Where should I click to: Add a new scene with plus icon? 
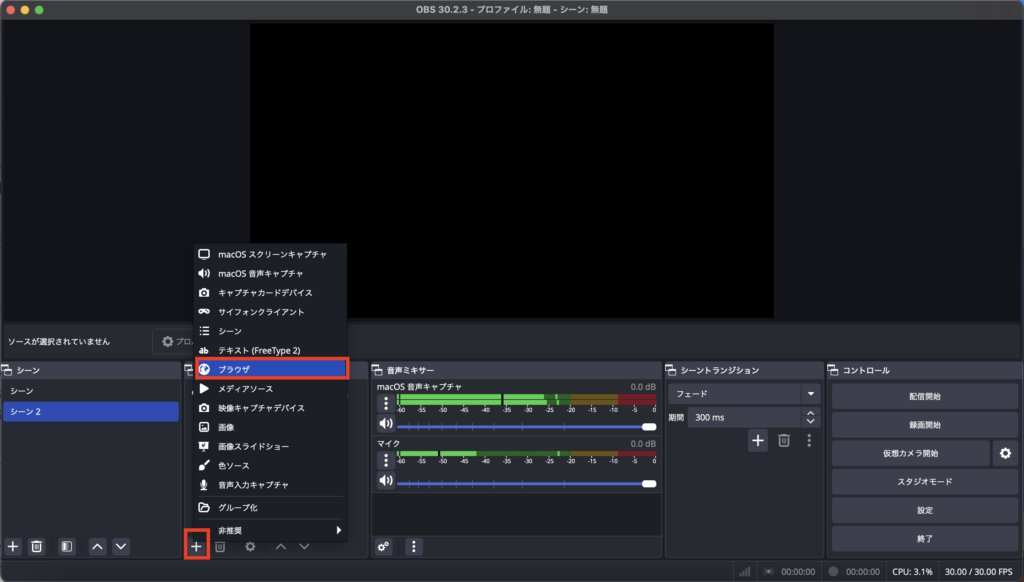(13, 547)
